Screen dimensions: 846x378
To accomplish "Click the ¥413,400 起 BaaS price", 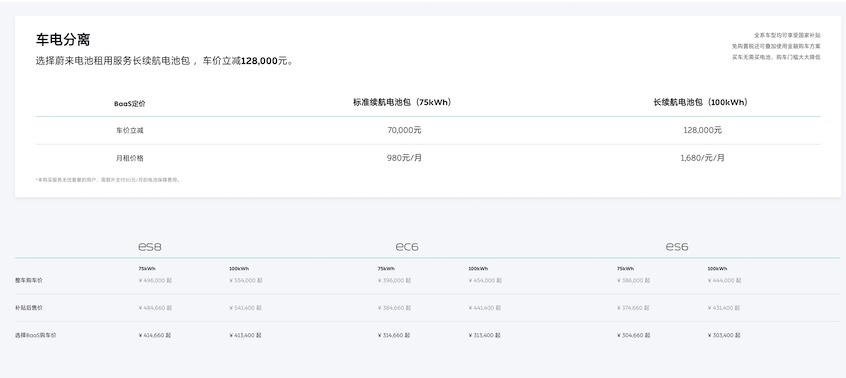I will 245,335.
